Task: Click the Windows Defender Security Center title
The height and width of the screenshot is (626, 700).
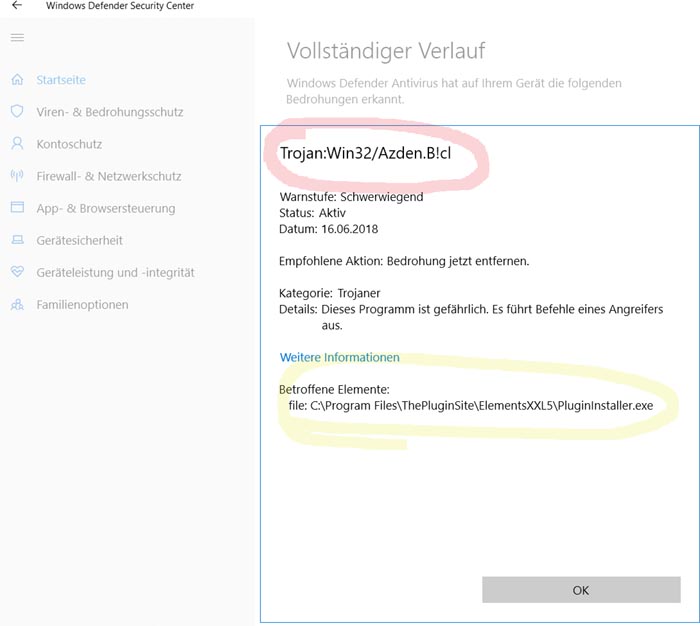Action: [120, 6]
